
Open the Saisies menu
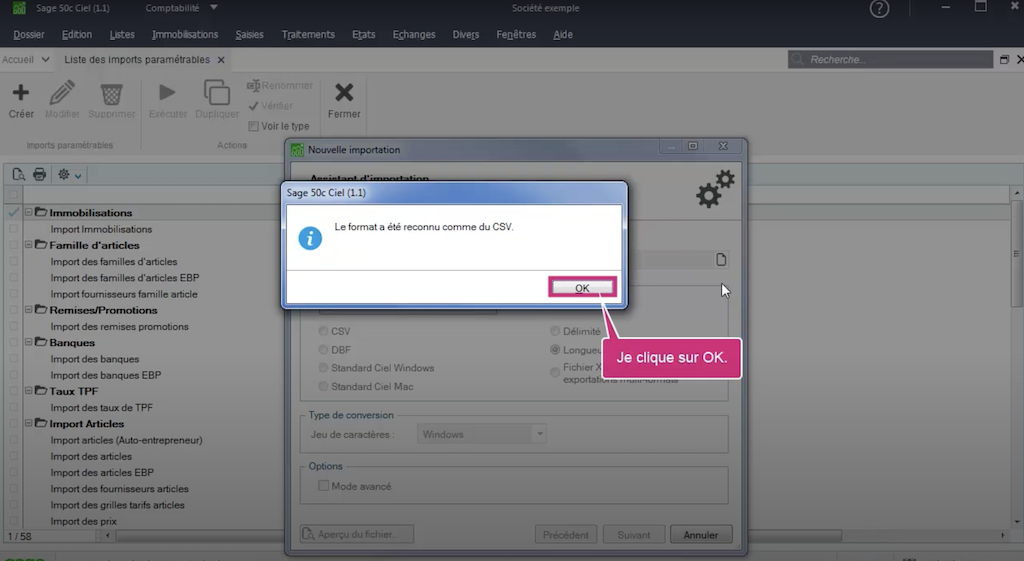(249, 35)
